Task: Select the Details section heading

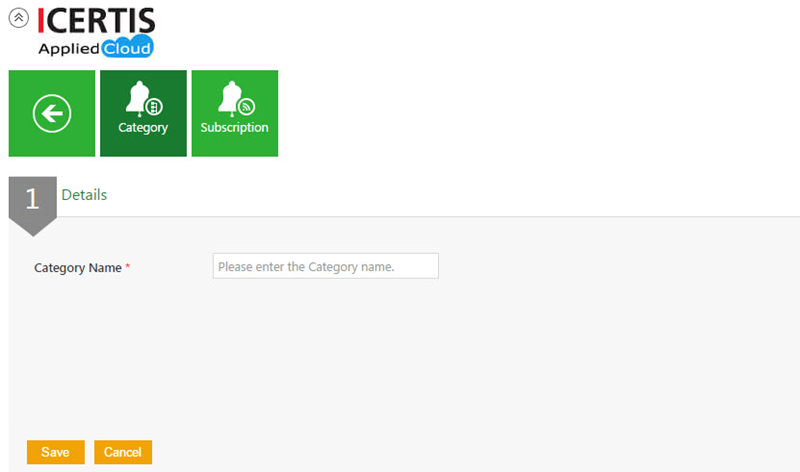Action: coord(84,195)
